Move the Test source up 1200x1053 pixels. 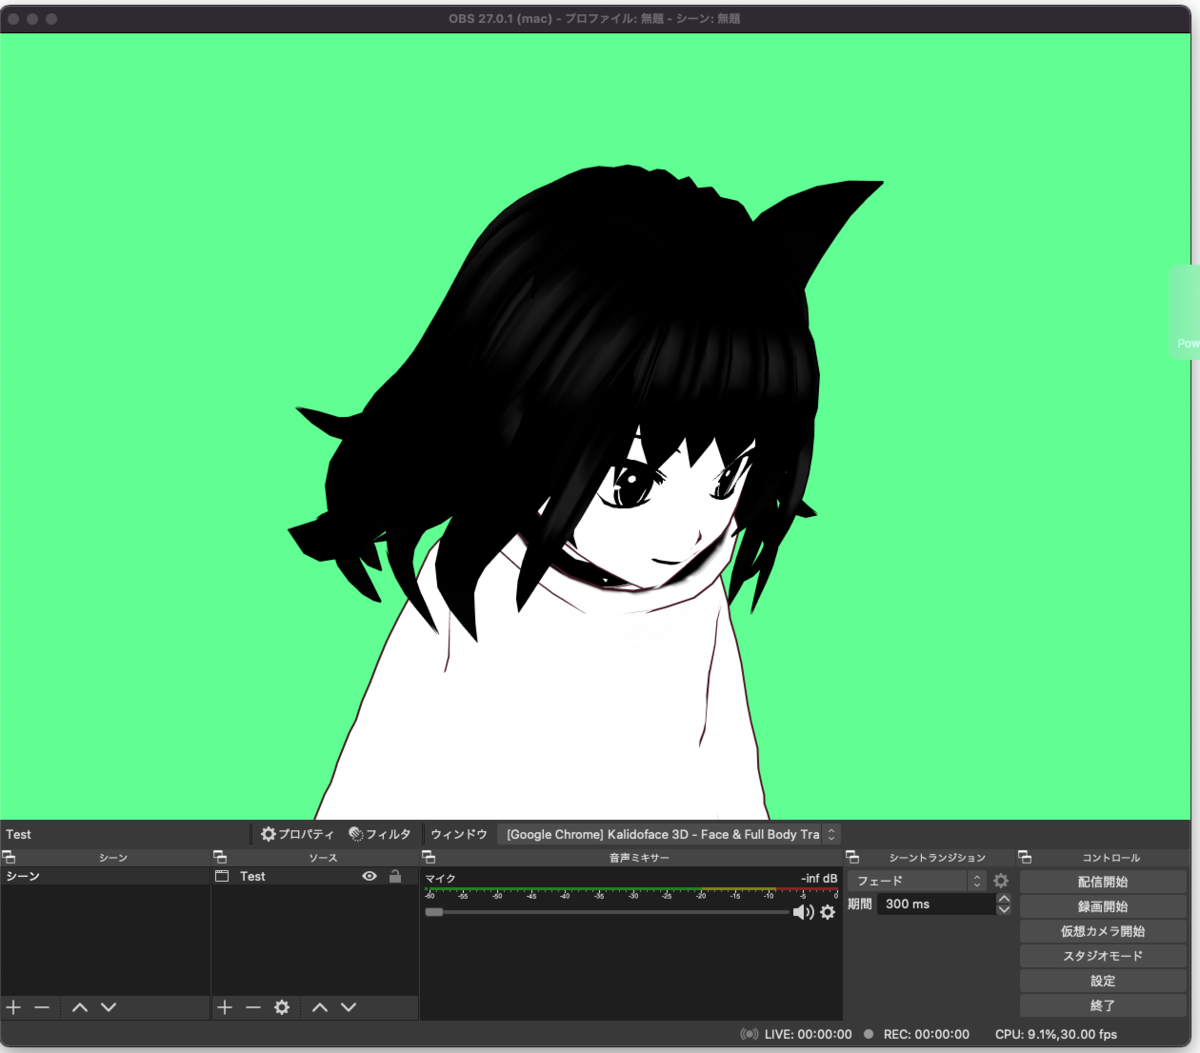[320, 1007]
